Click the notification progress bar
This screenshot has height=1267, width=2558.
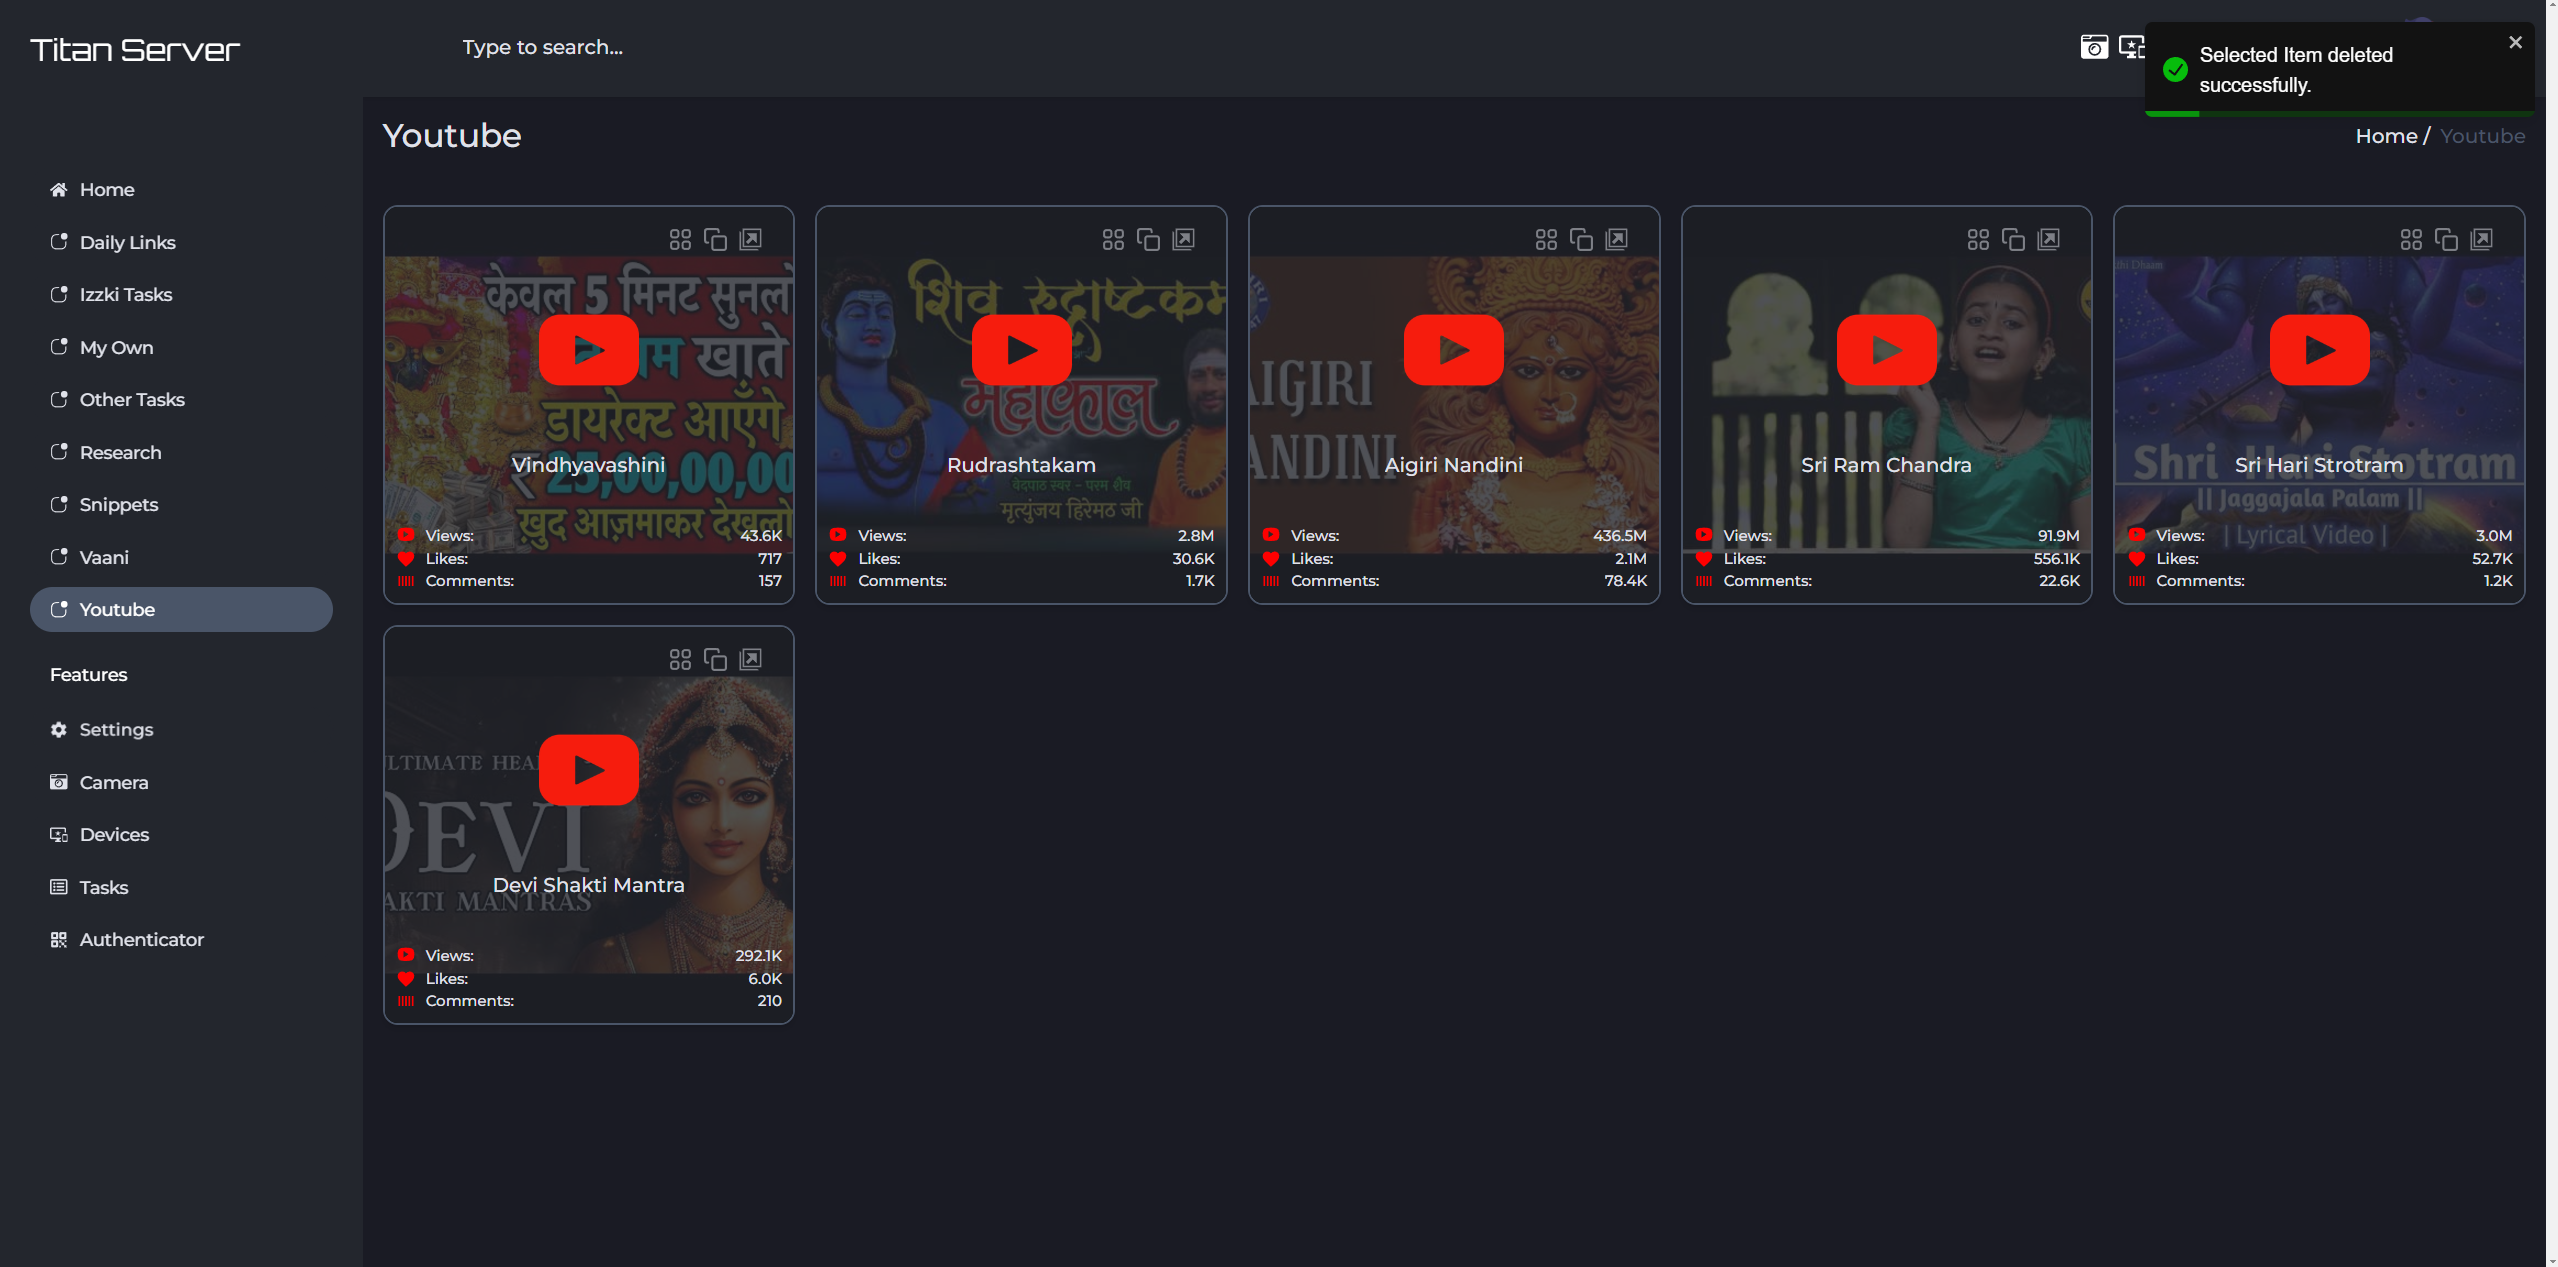2339,114
